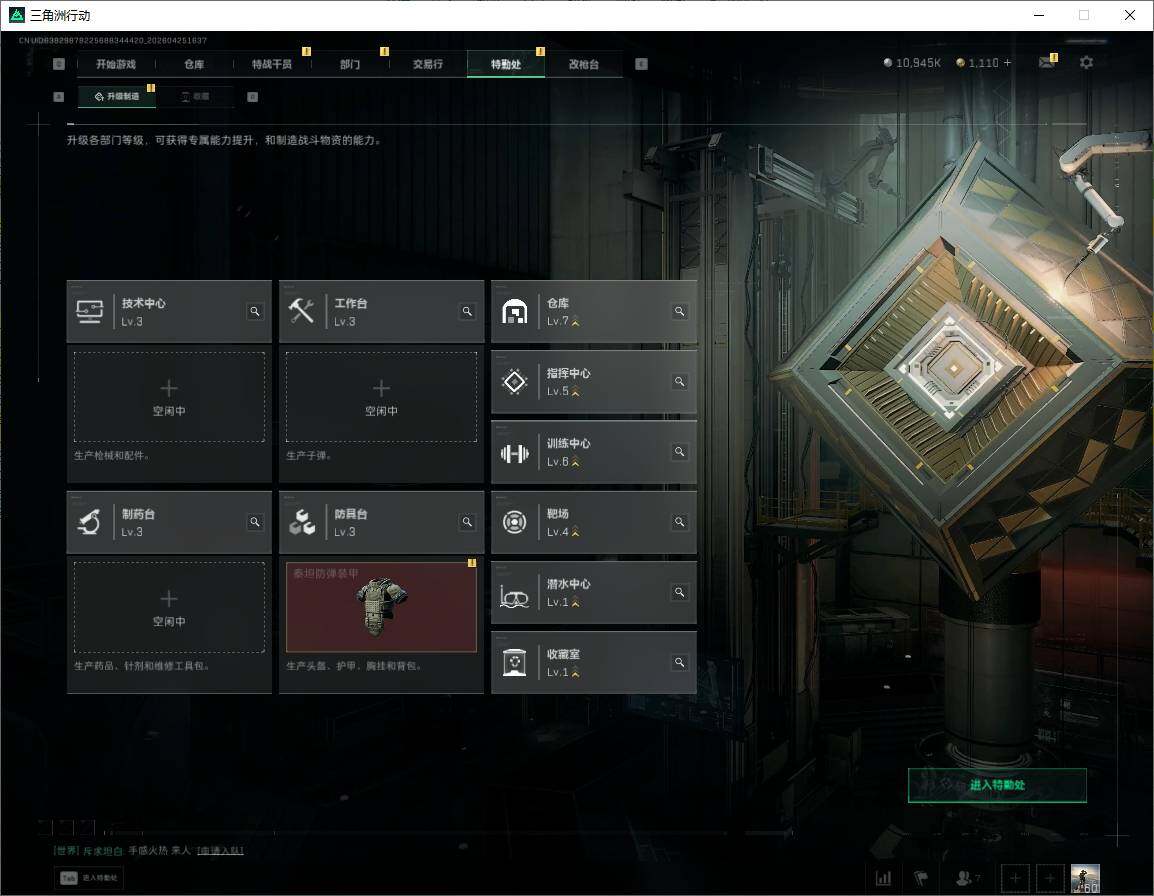Image resolution: width=1154 pixels, height=896 pixels.
Task: Open the mail envelope icon
Action: (x=1047, y=63)
